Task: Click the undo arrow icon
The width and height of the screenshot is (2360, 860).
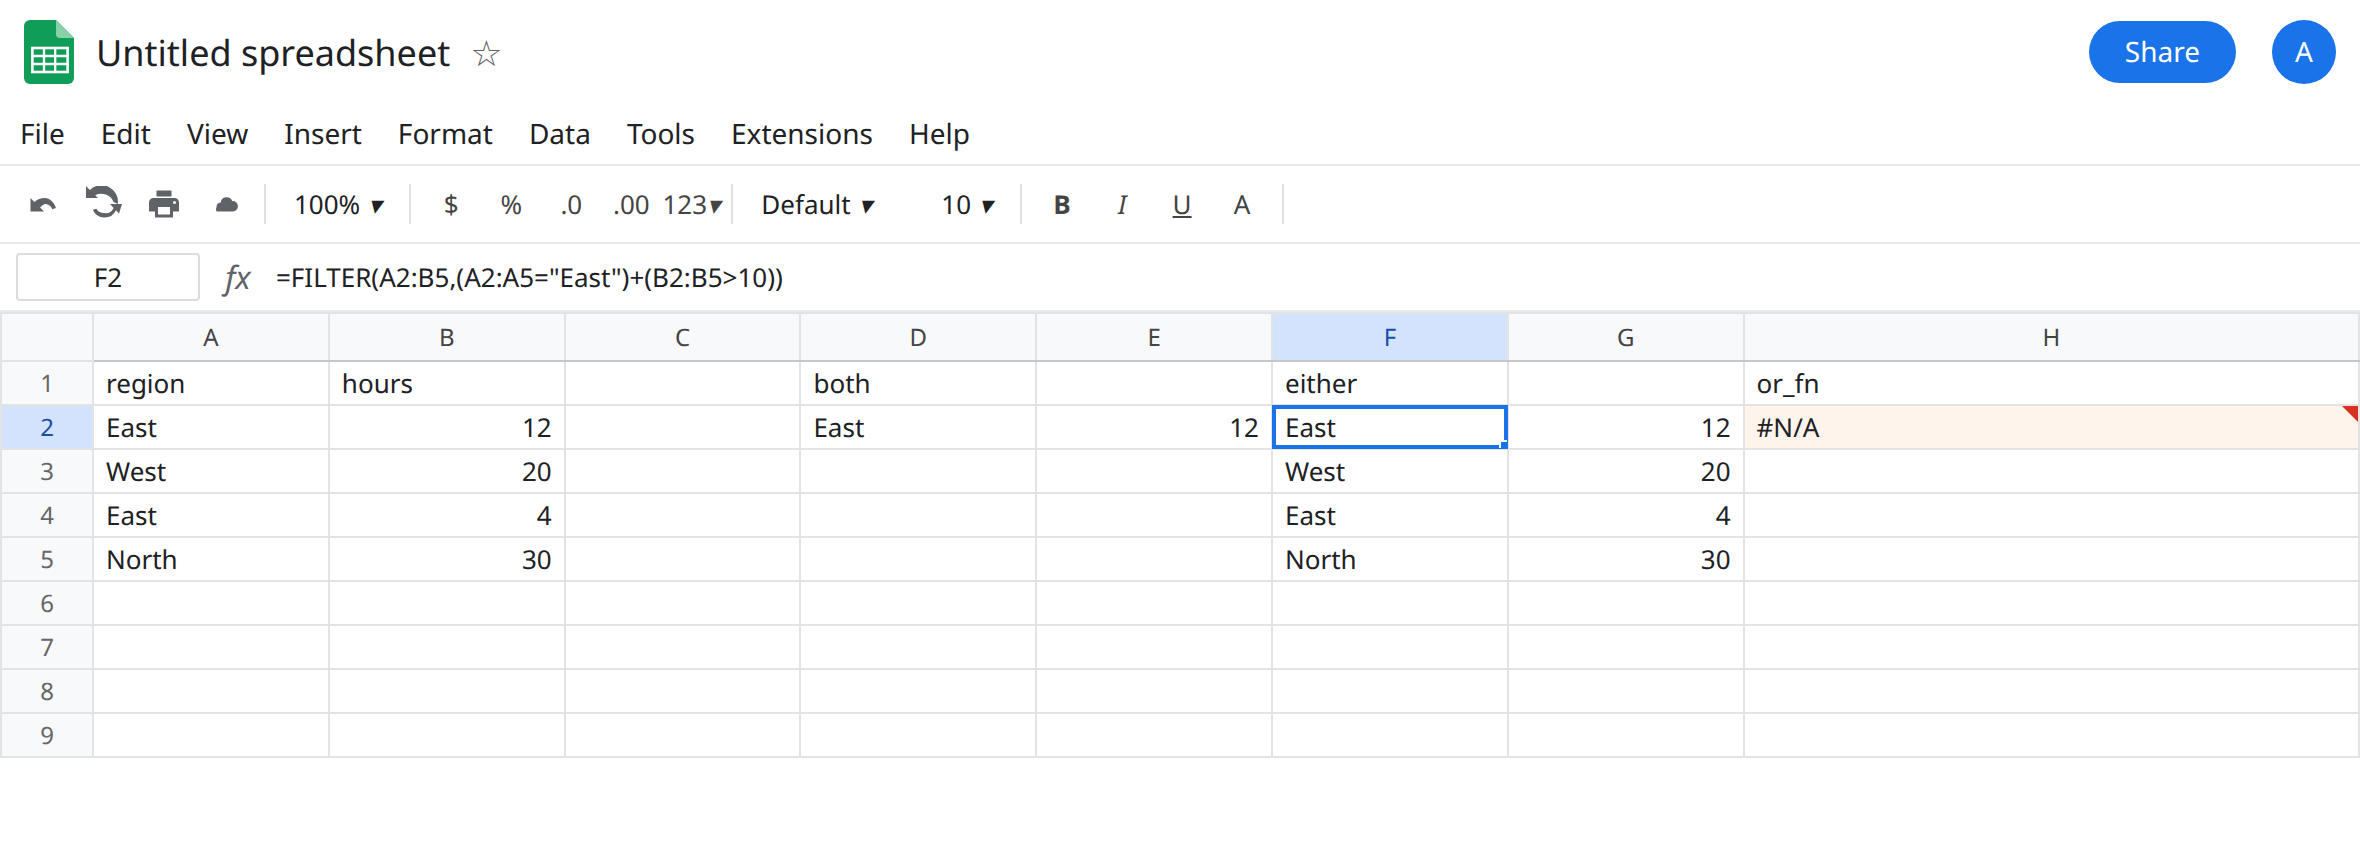Action: [43, 205]
